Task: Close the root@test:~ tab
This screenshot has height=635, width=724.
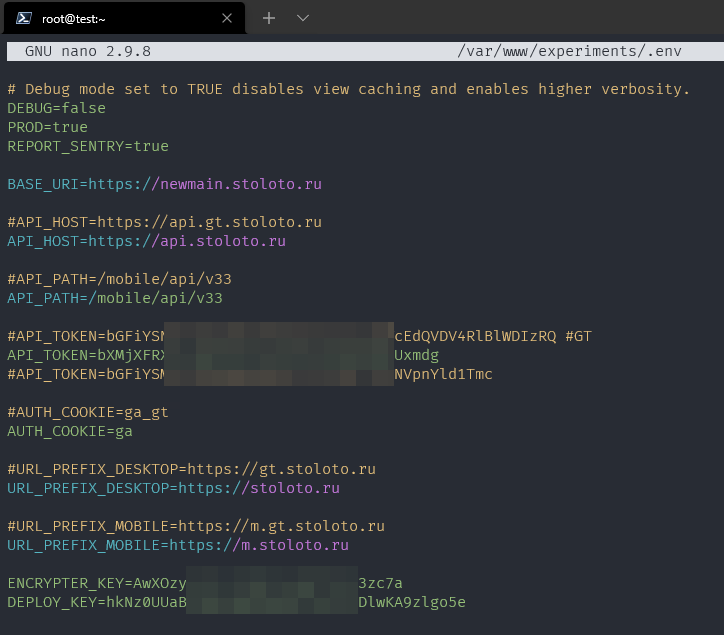Action: tap(227, 18)
